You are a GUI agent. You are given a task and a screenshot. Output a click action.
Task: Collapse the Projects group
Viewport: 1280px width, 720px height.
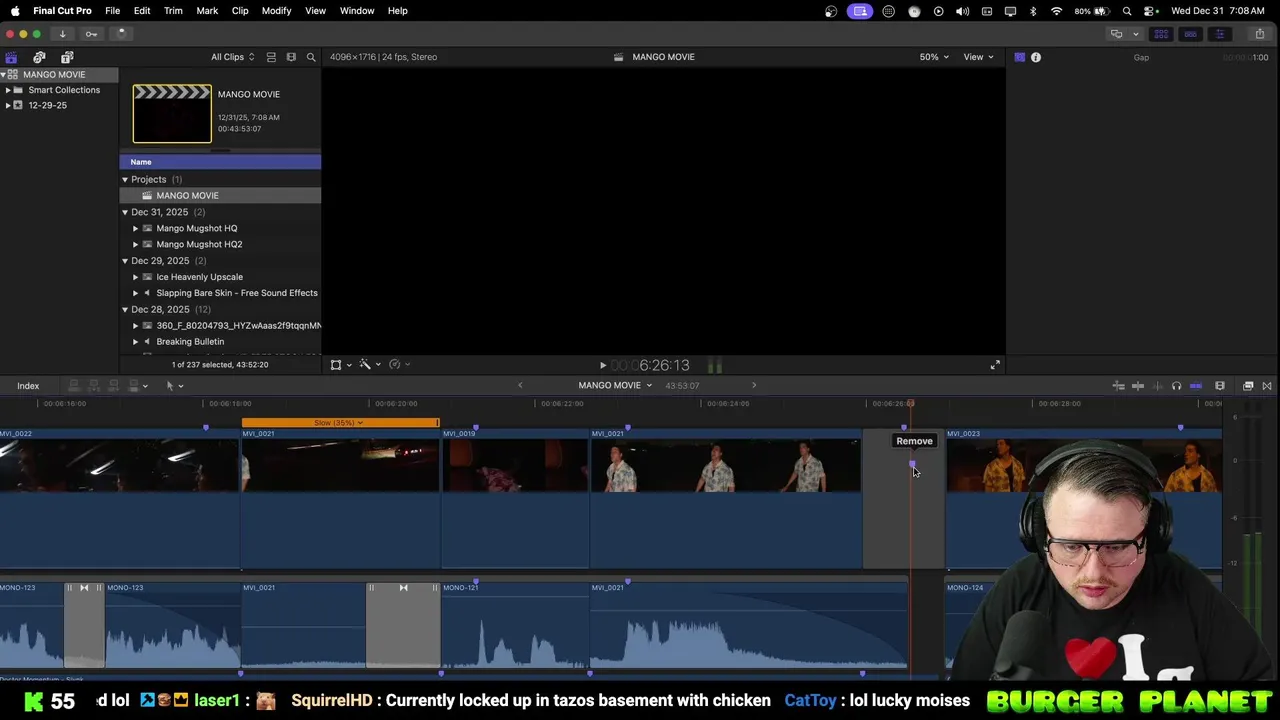click(125, 180)
